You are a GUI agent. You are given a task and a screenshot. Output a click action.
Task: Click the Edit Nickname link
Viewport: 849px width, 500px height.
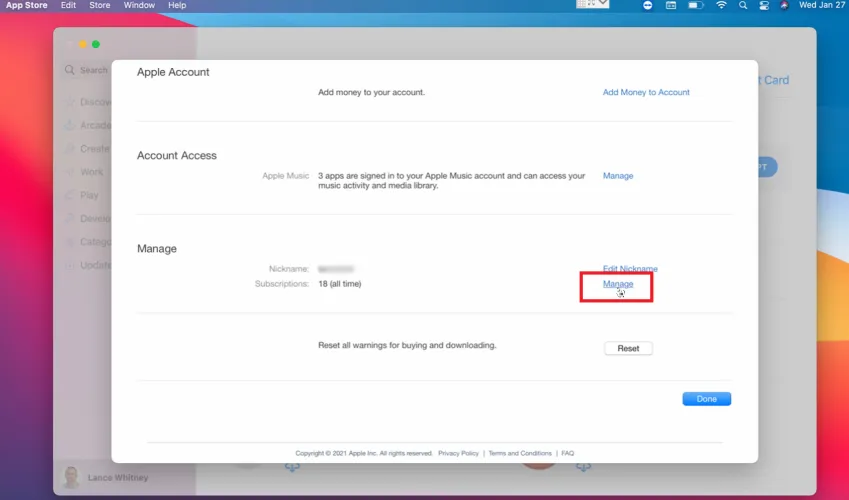[630, 269]
